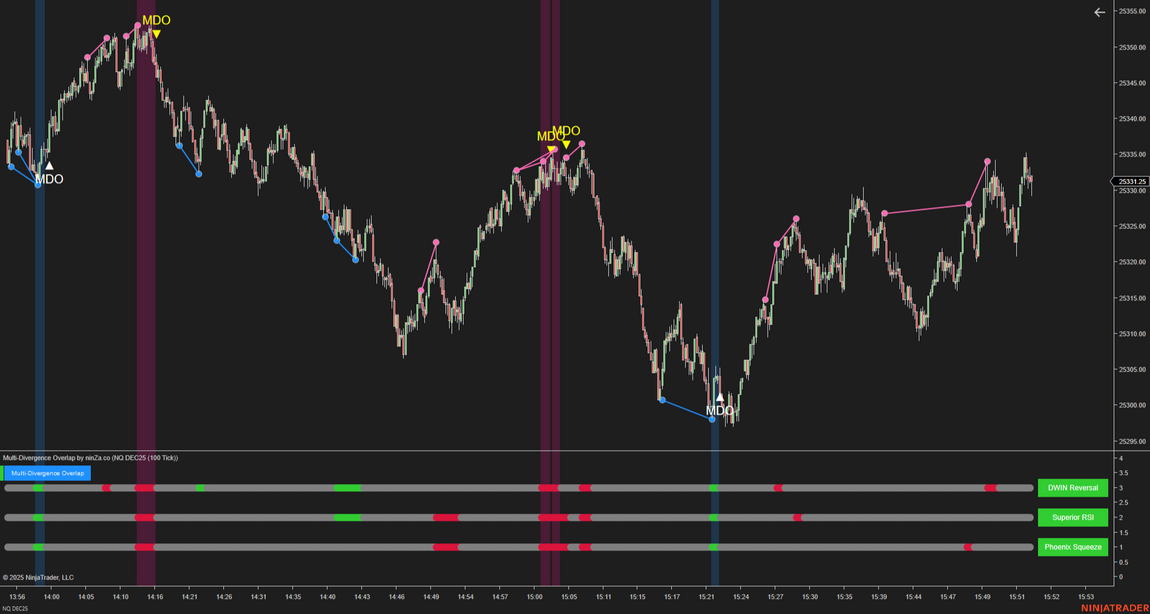This screenshot has height=614, width=1150.
Task: Toggle the Phoenix Squeeze indicator button
Action: [x=1072, y=547]
